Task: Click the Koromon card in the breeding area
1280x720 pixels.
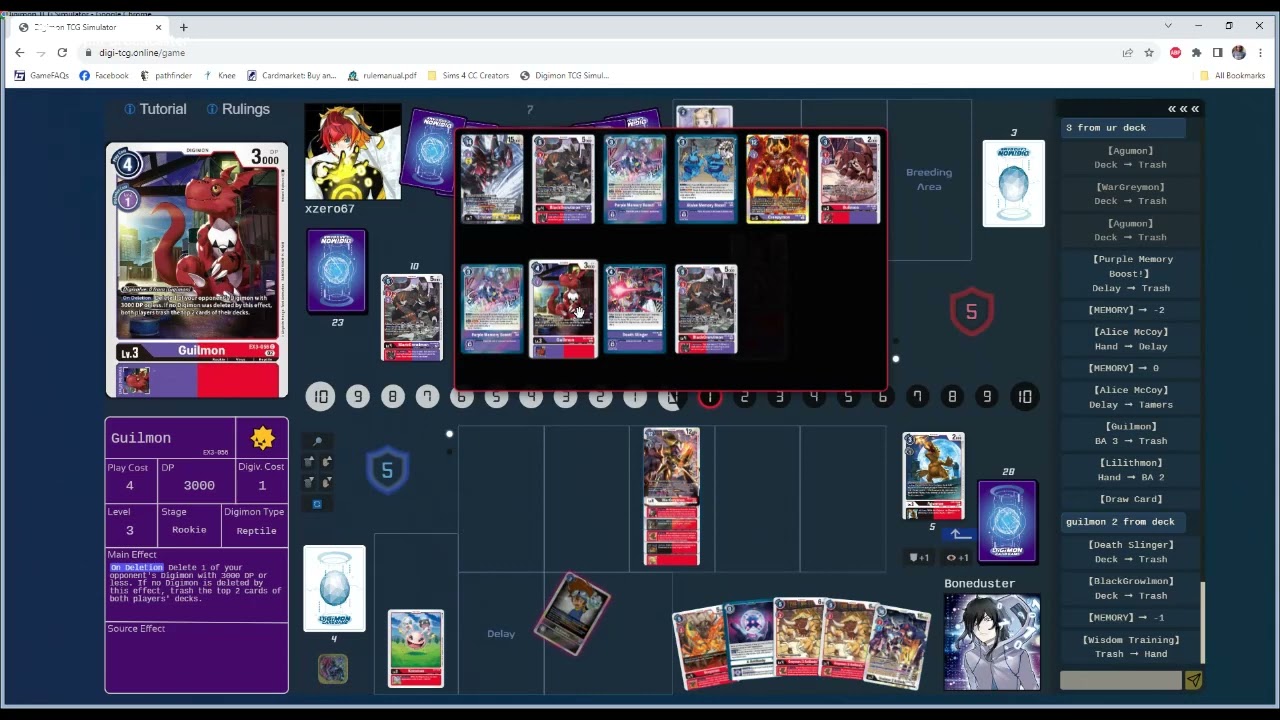Action: pyautogui.click(x=416, y=648)
